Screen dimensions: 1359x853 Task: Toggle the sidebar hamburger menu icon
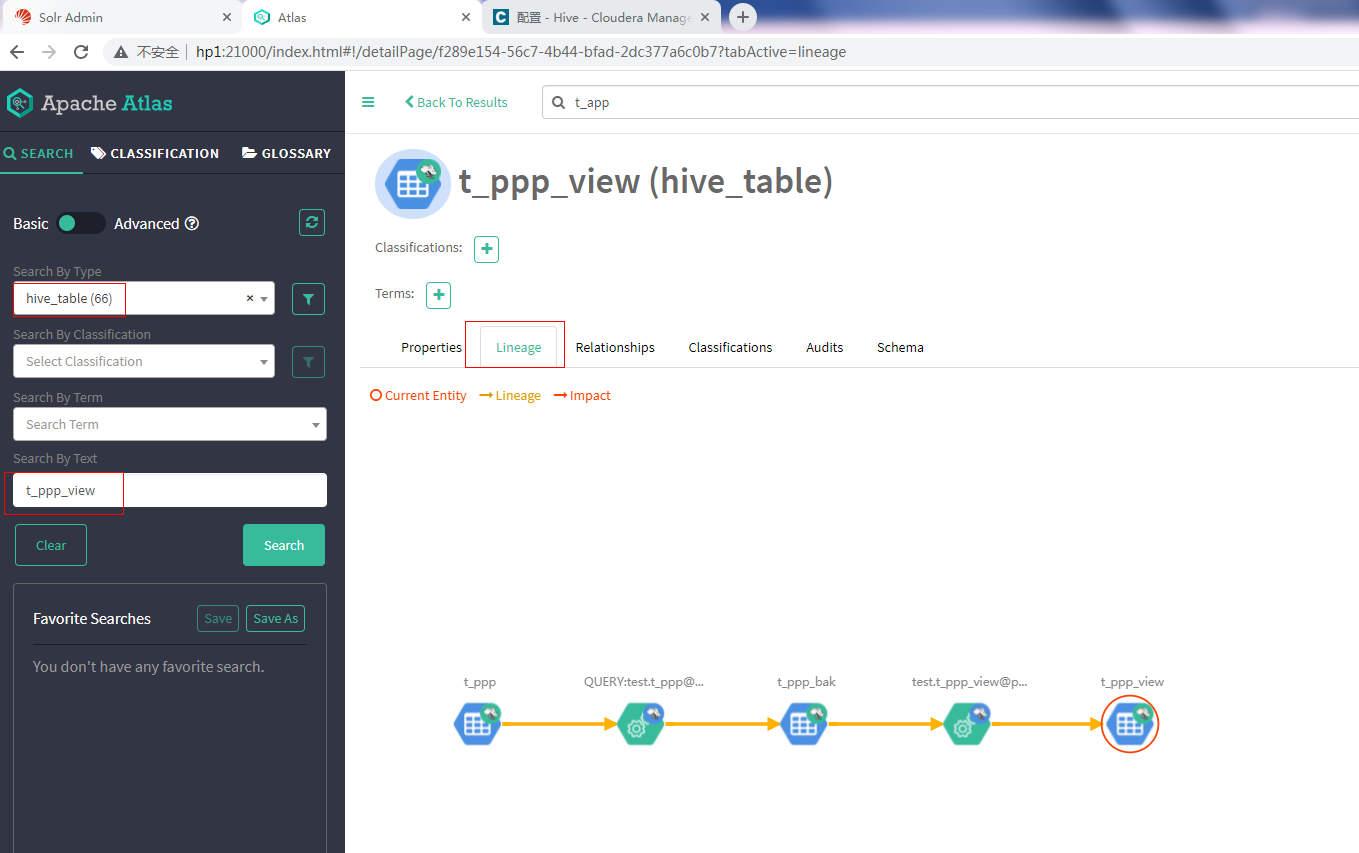click(368, 102)
